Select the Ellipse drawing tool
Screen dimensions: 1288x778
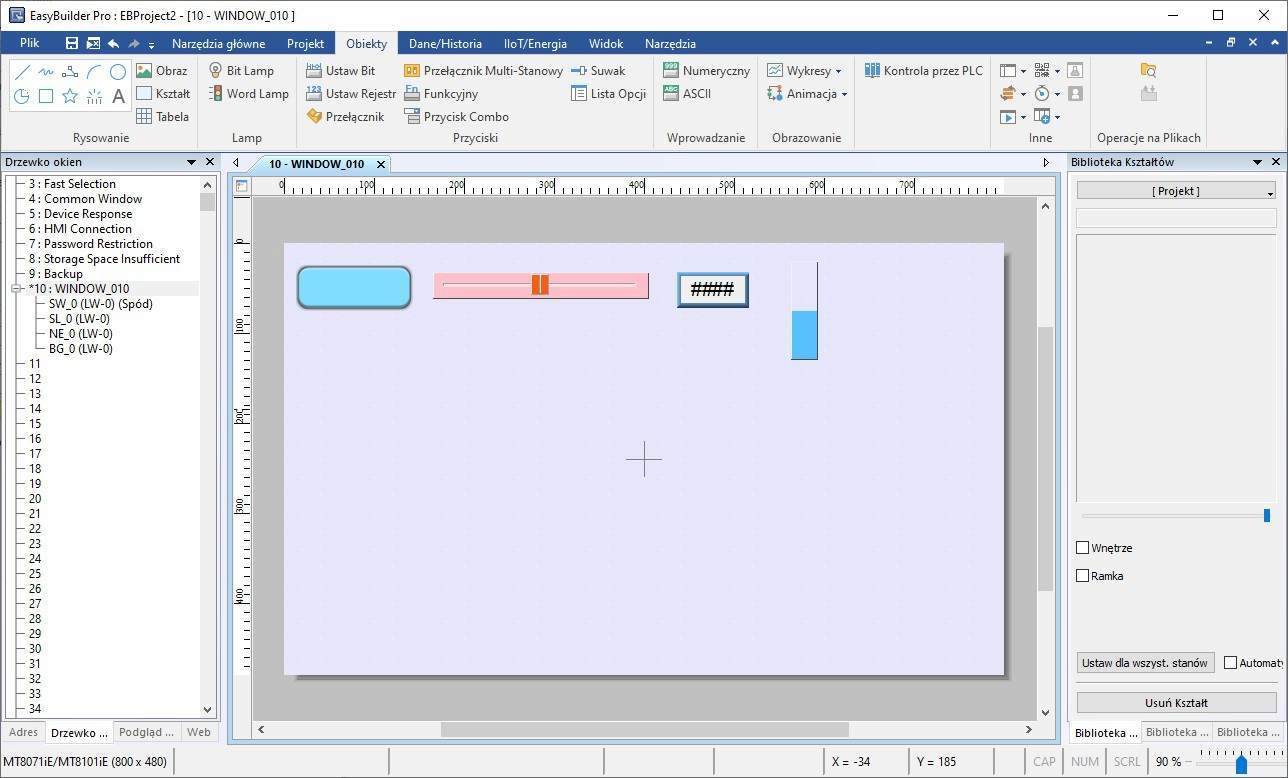[118, 72]
